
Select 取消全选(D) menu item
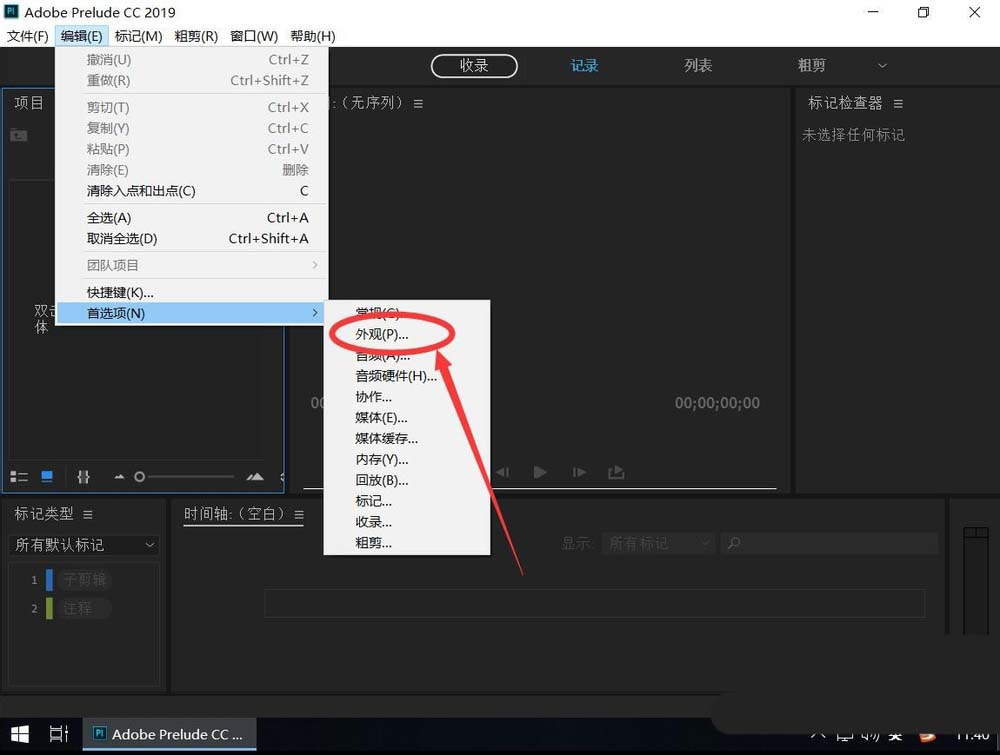click(191, 238)
